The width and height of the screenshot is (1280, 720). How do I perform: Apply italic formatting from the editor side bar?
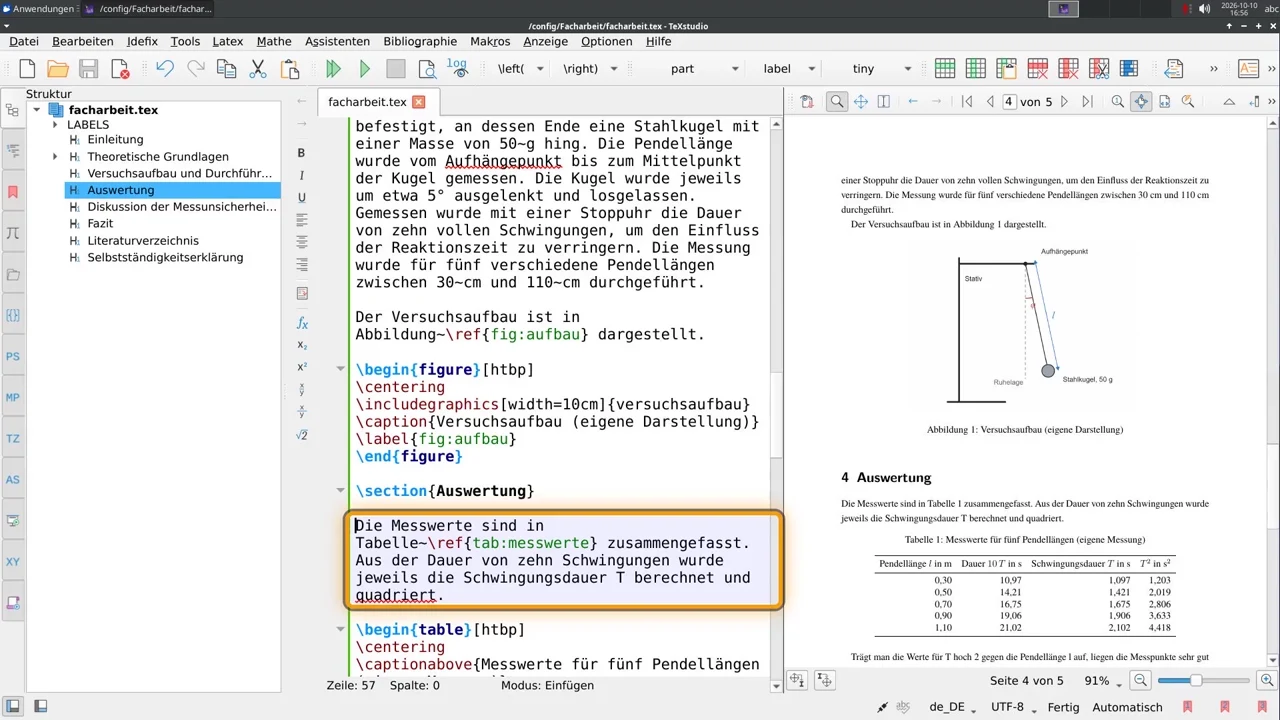point(302,175)
